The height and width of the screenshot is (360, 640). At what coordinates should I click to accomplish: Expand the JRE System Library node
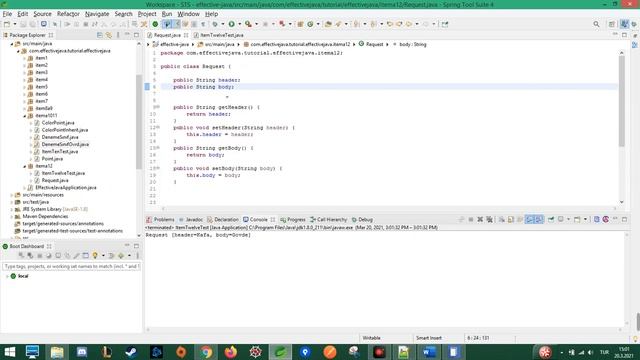[x=11, y=209]
